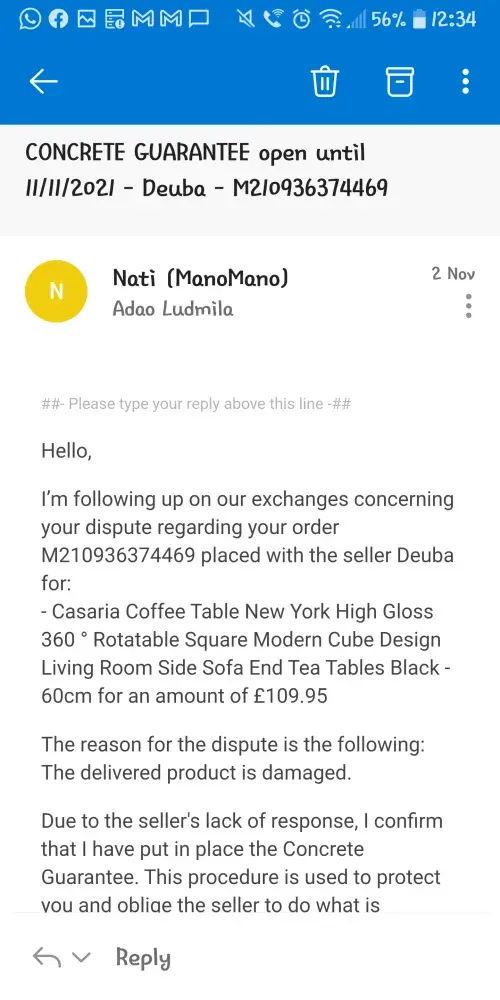
Task: Archive this email using the archive icon
Action: (400, 82)
